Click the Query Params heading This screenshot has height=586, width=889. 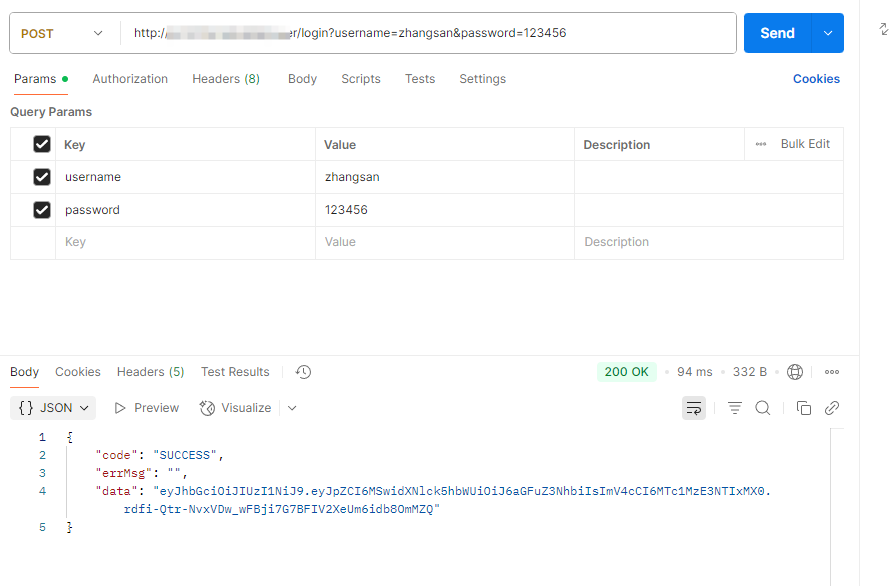click(x=51, y=112)
